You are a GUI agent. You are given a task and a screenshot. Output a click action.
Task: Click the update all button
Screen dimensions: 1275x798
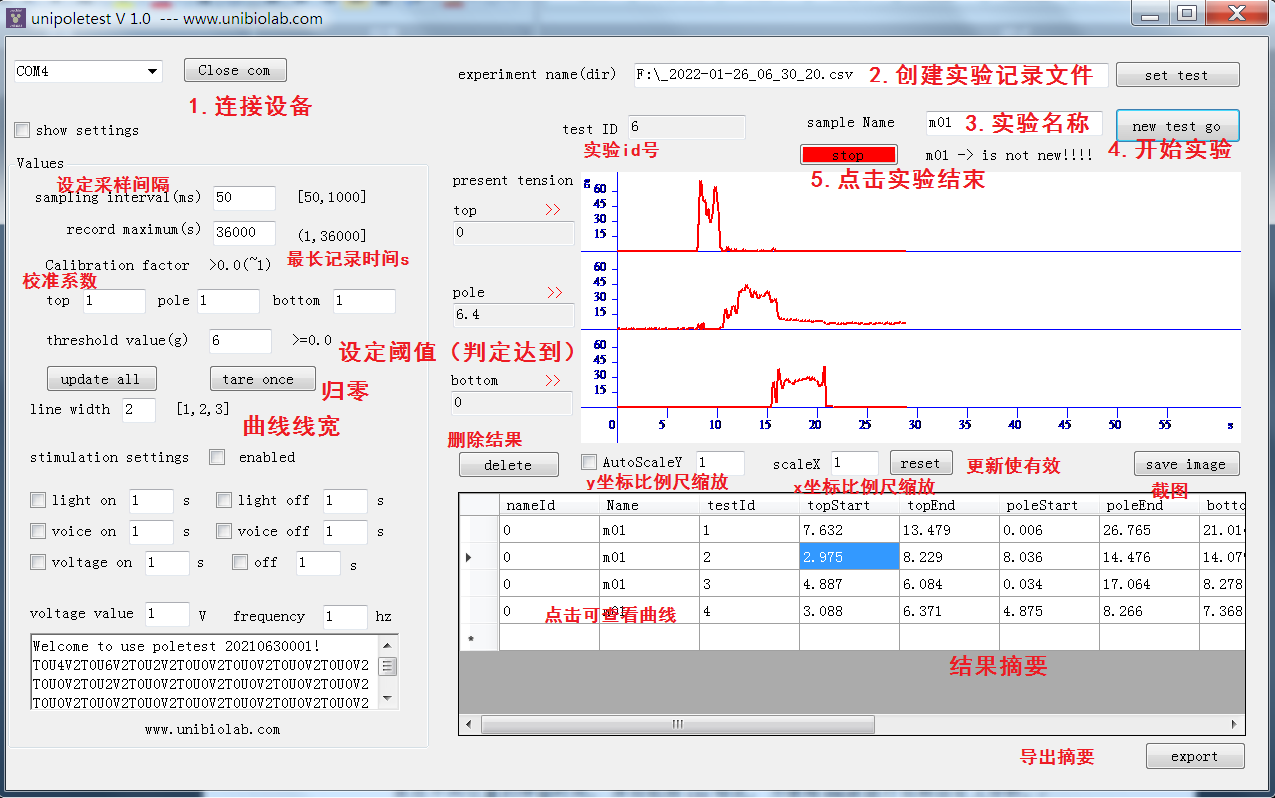pos(101,379)
